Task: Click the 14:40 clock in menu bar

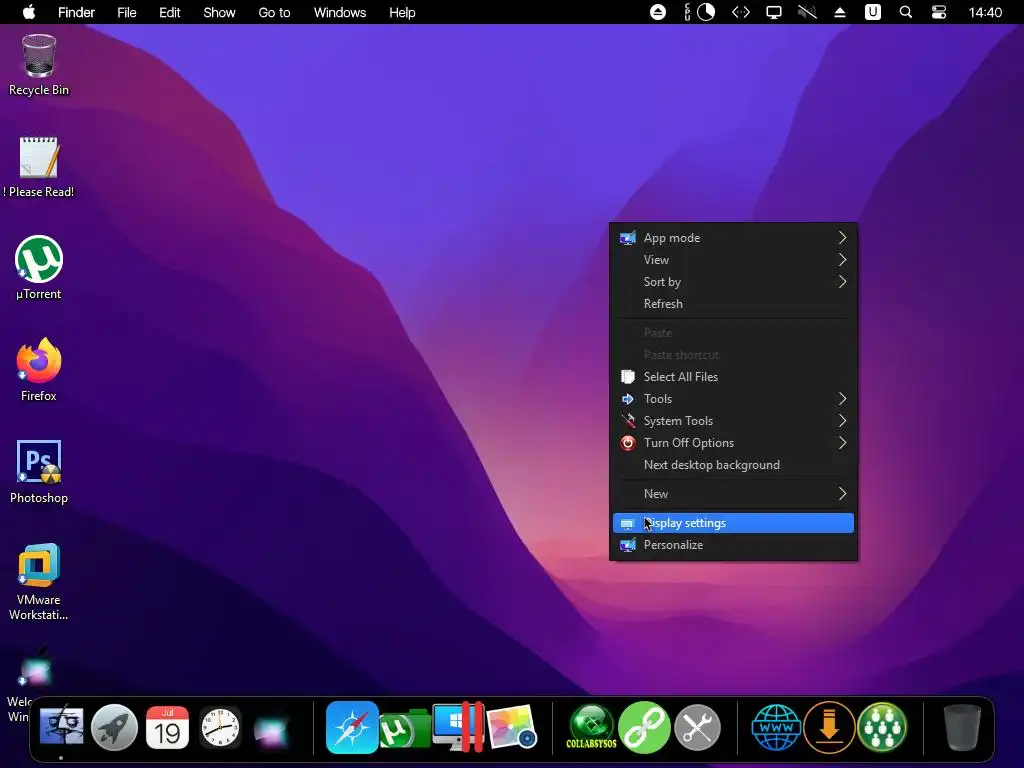Action: (985, 12)
